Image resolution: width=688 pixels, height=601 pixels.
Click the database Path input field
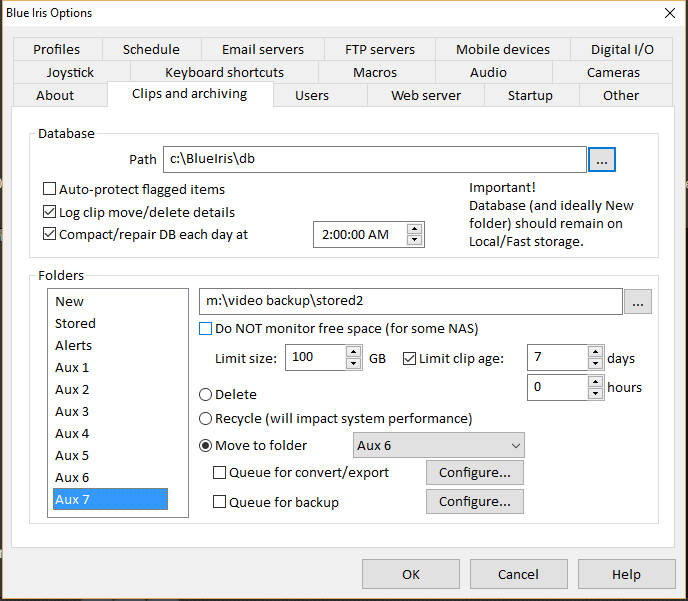click(375, 159)
